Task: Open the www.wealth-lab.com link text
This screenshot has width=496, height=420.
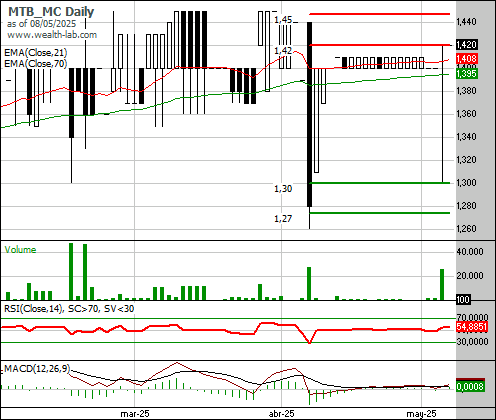Action: point(52,35)
